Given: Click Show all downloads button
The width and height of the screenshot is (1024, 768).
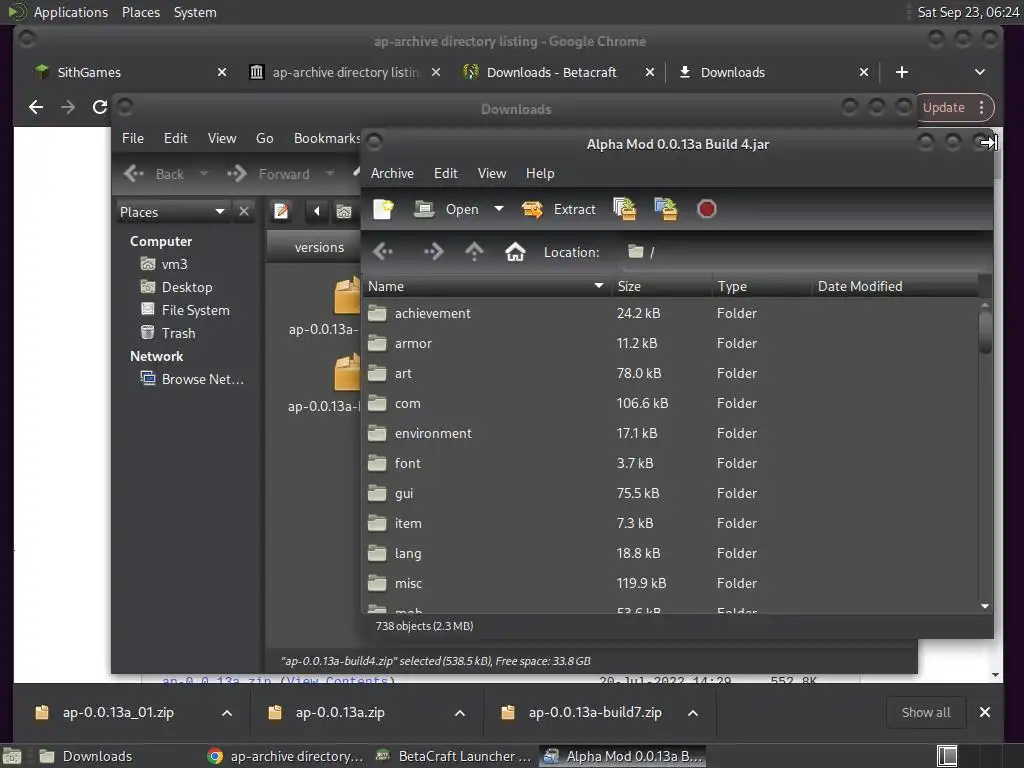Looking at the screenshot, I should [925, 712].
